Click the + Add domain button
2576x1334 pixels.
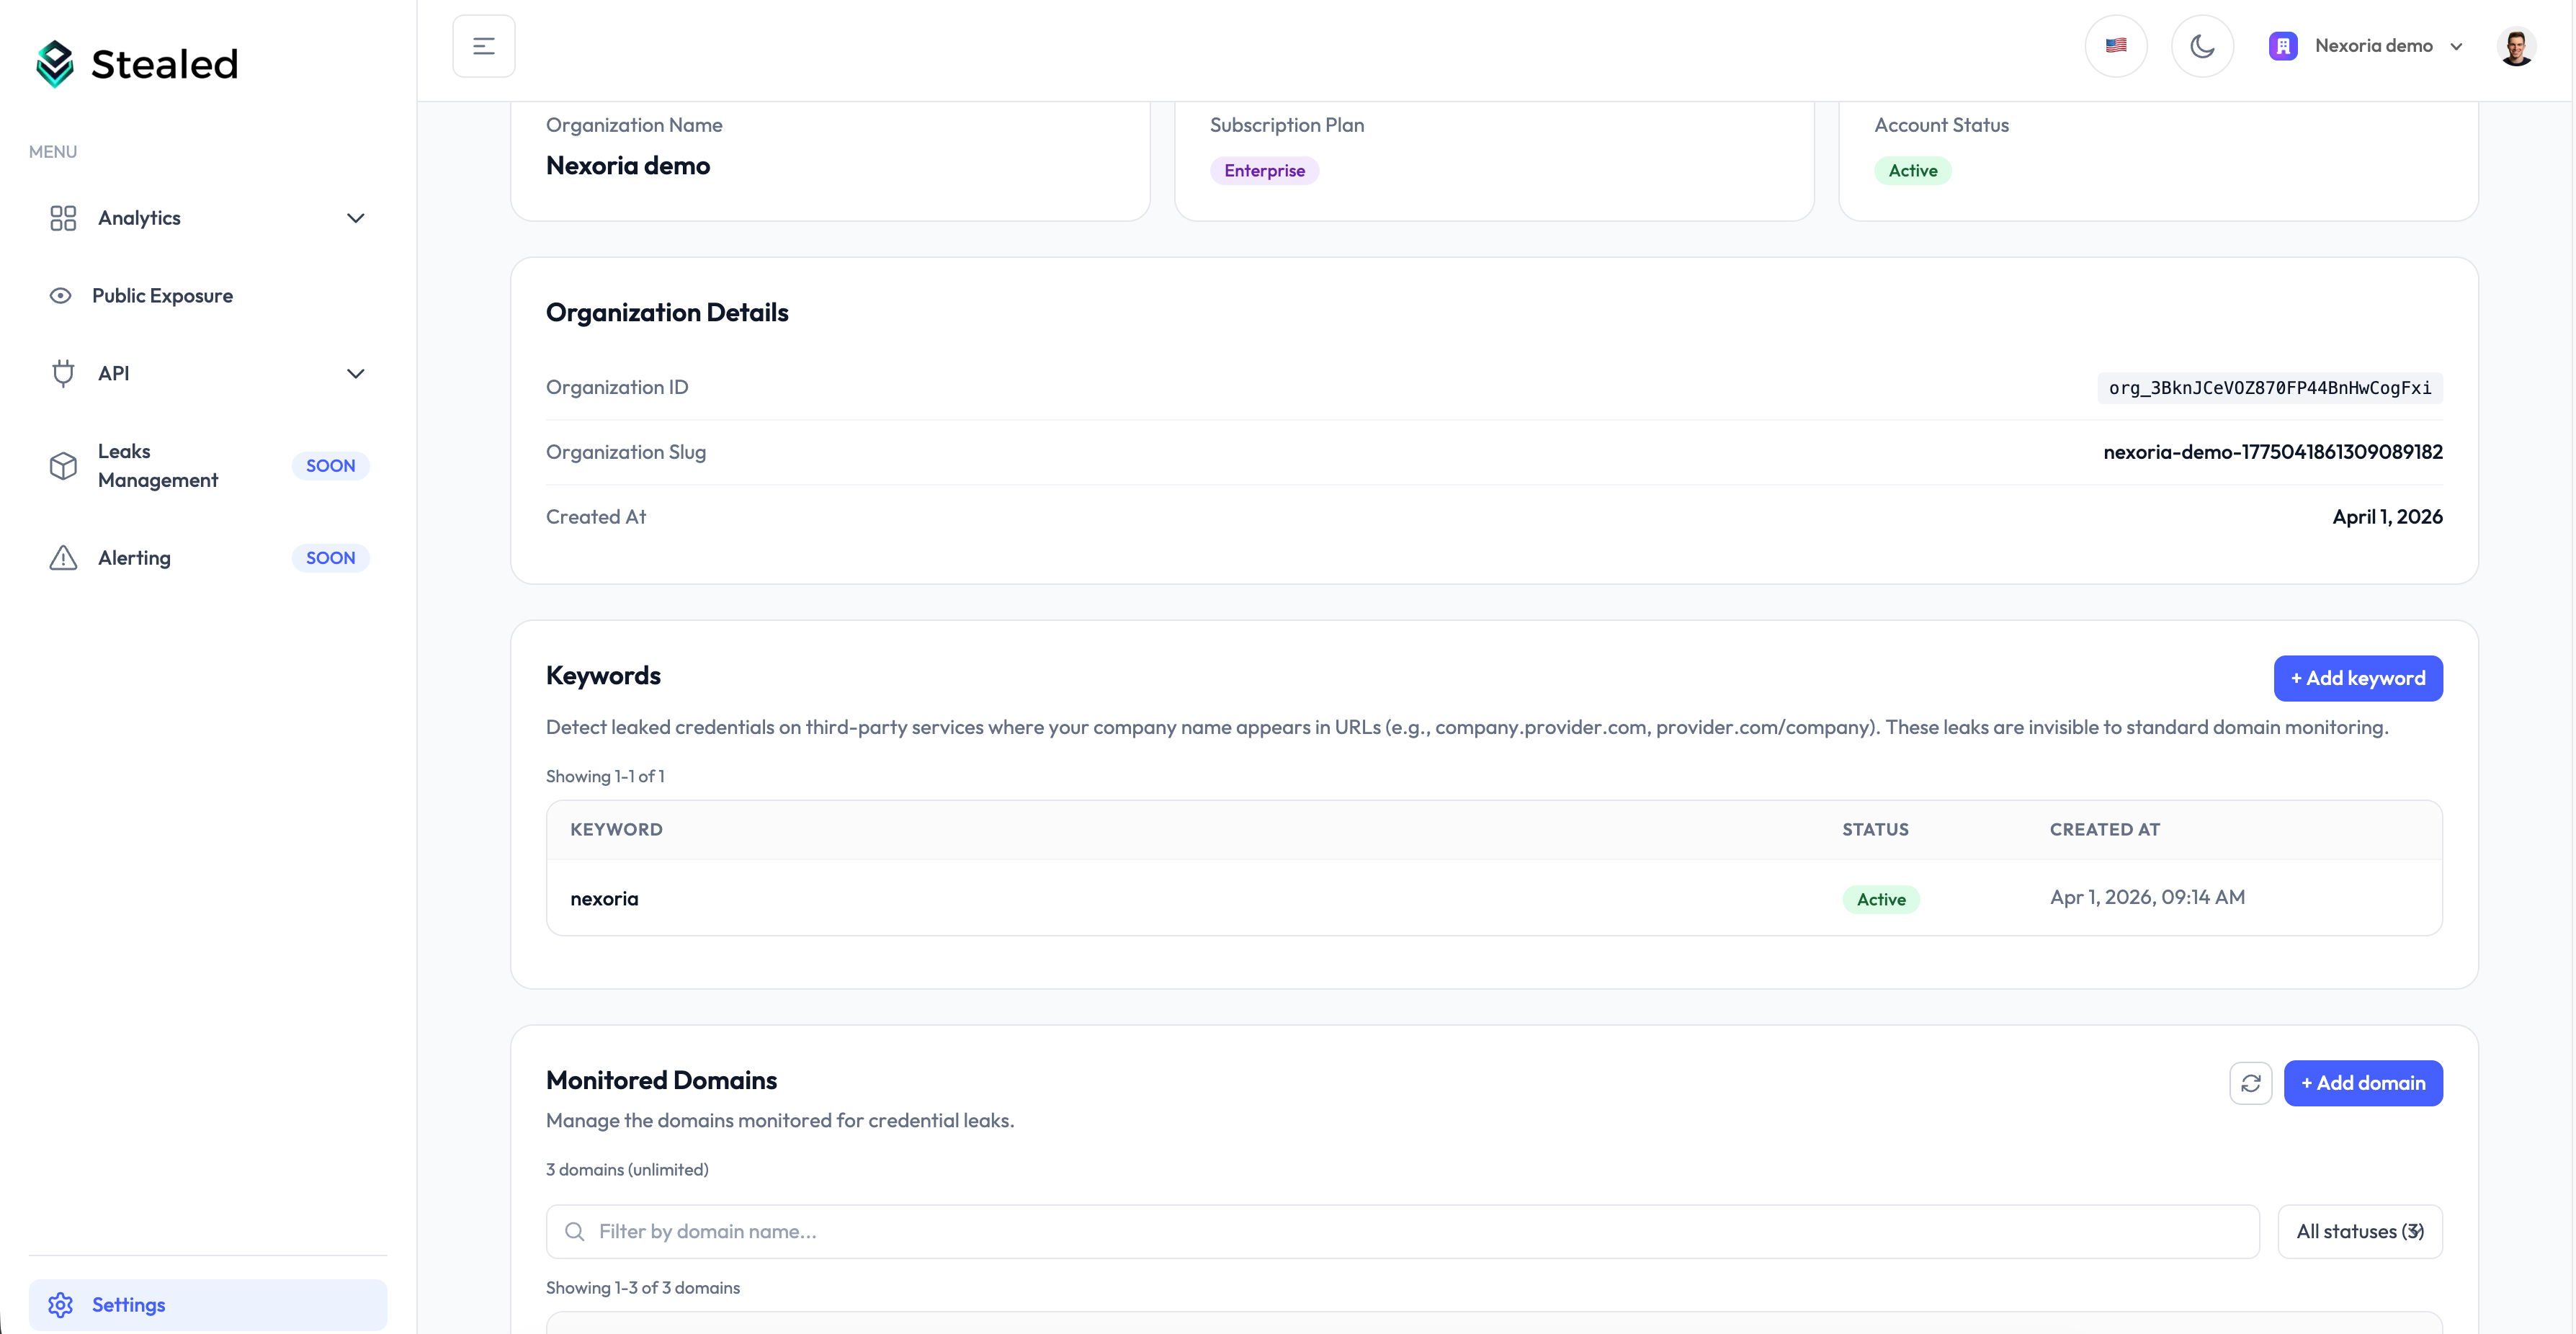click(2364, 1083)
